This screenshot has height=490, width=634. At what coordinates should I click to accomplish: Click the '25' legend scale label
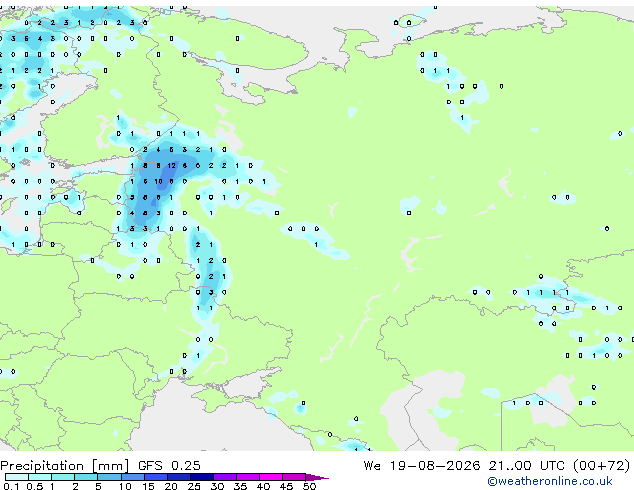(194, 486)
